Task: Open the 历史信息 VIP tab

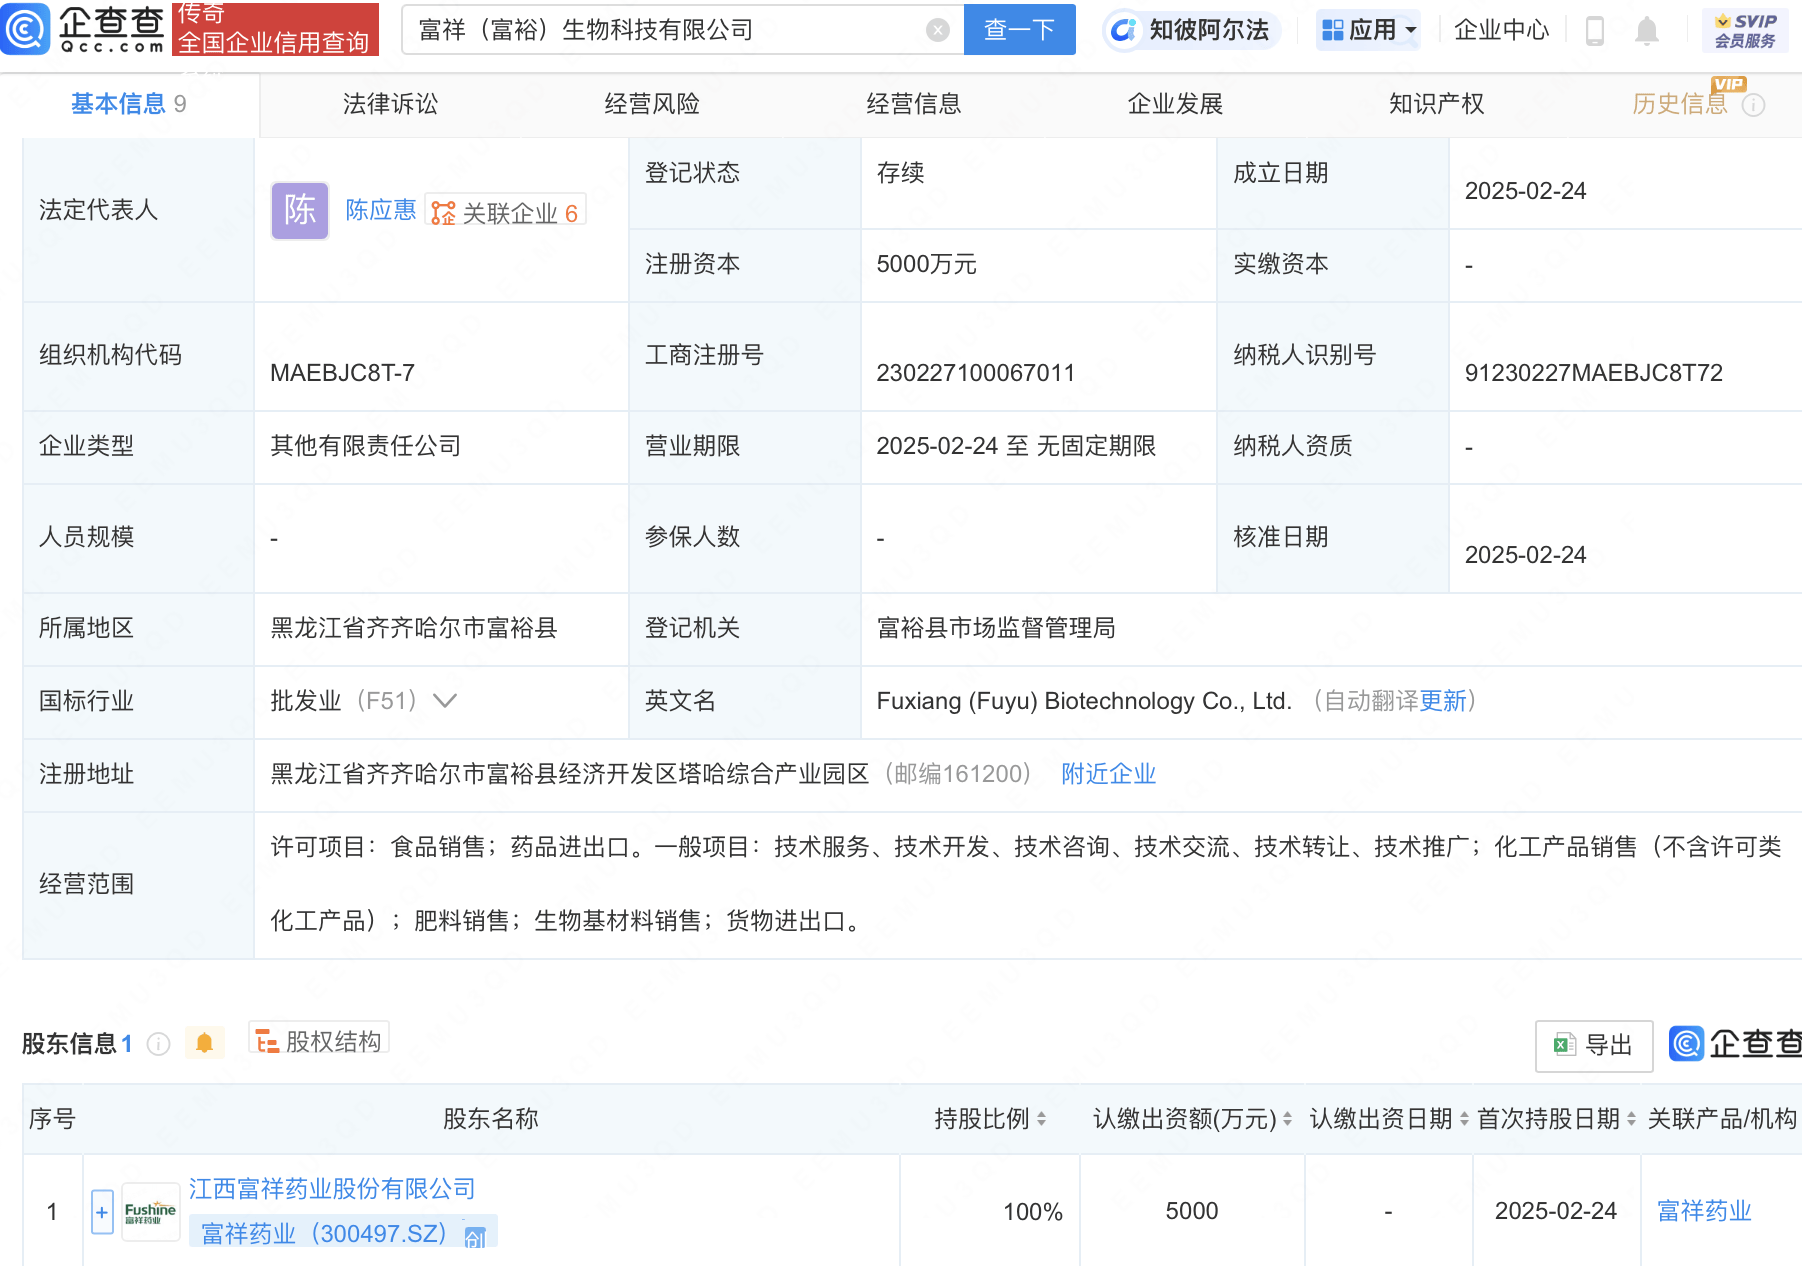Action: pos(1680,104)
